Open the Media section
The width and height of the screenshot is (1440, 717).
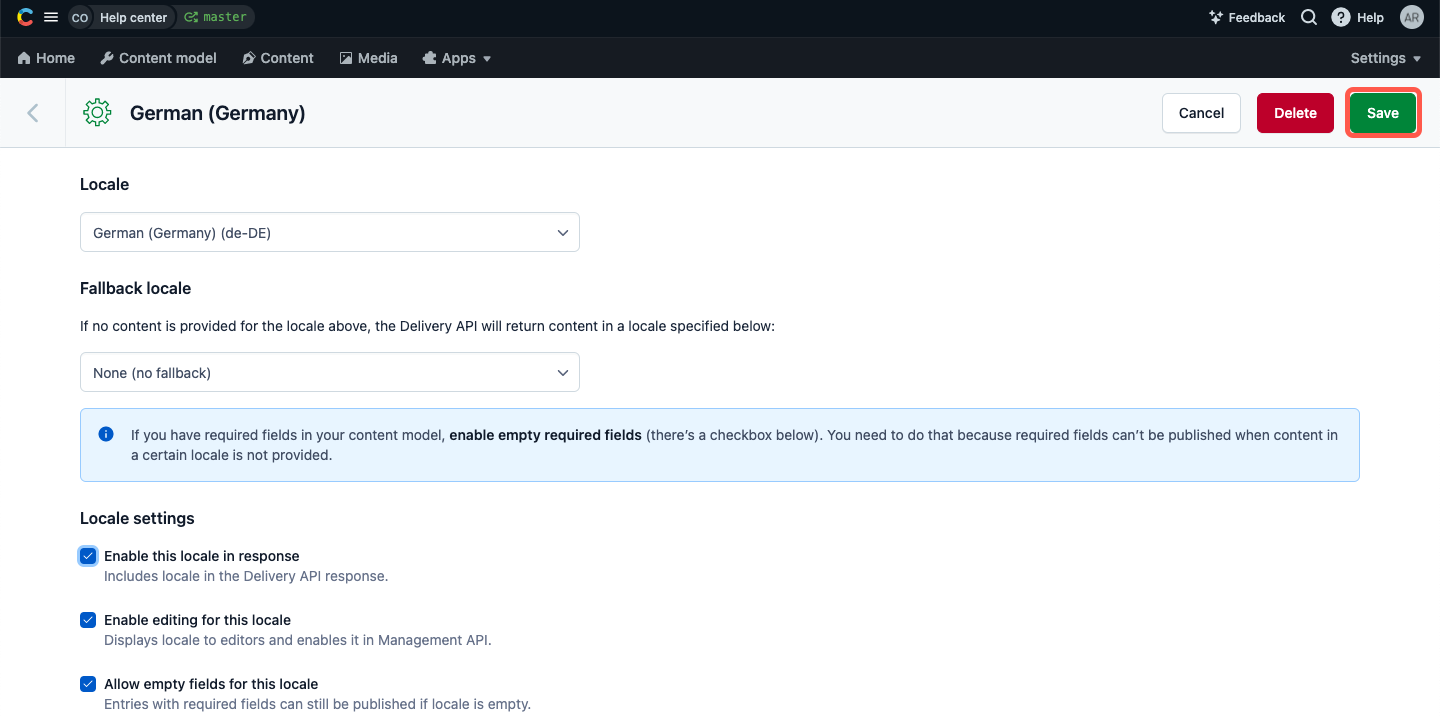click(x=368, y=58)
